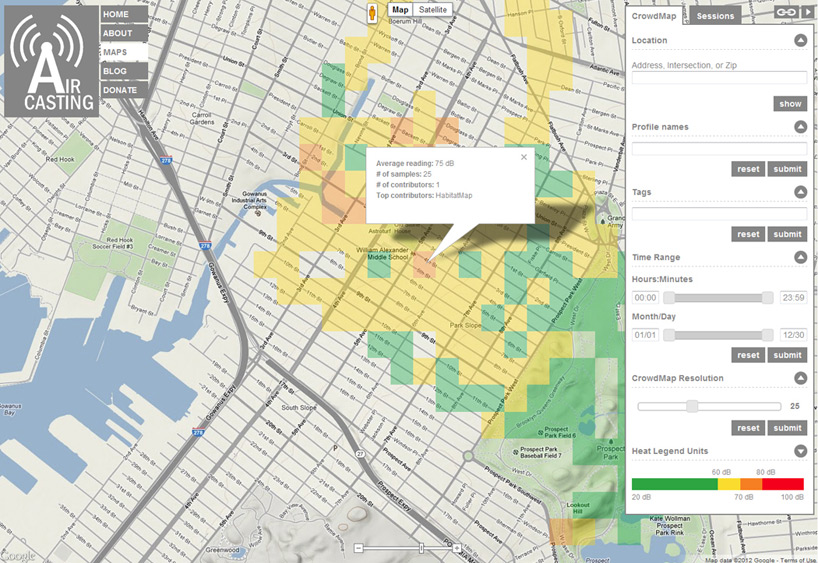
Task: Click the CrowdMap Resolution slider handle
Action: [x=691, y=406]
